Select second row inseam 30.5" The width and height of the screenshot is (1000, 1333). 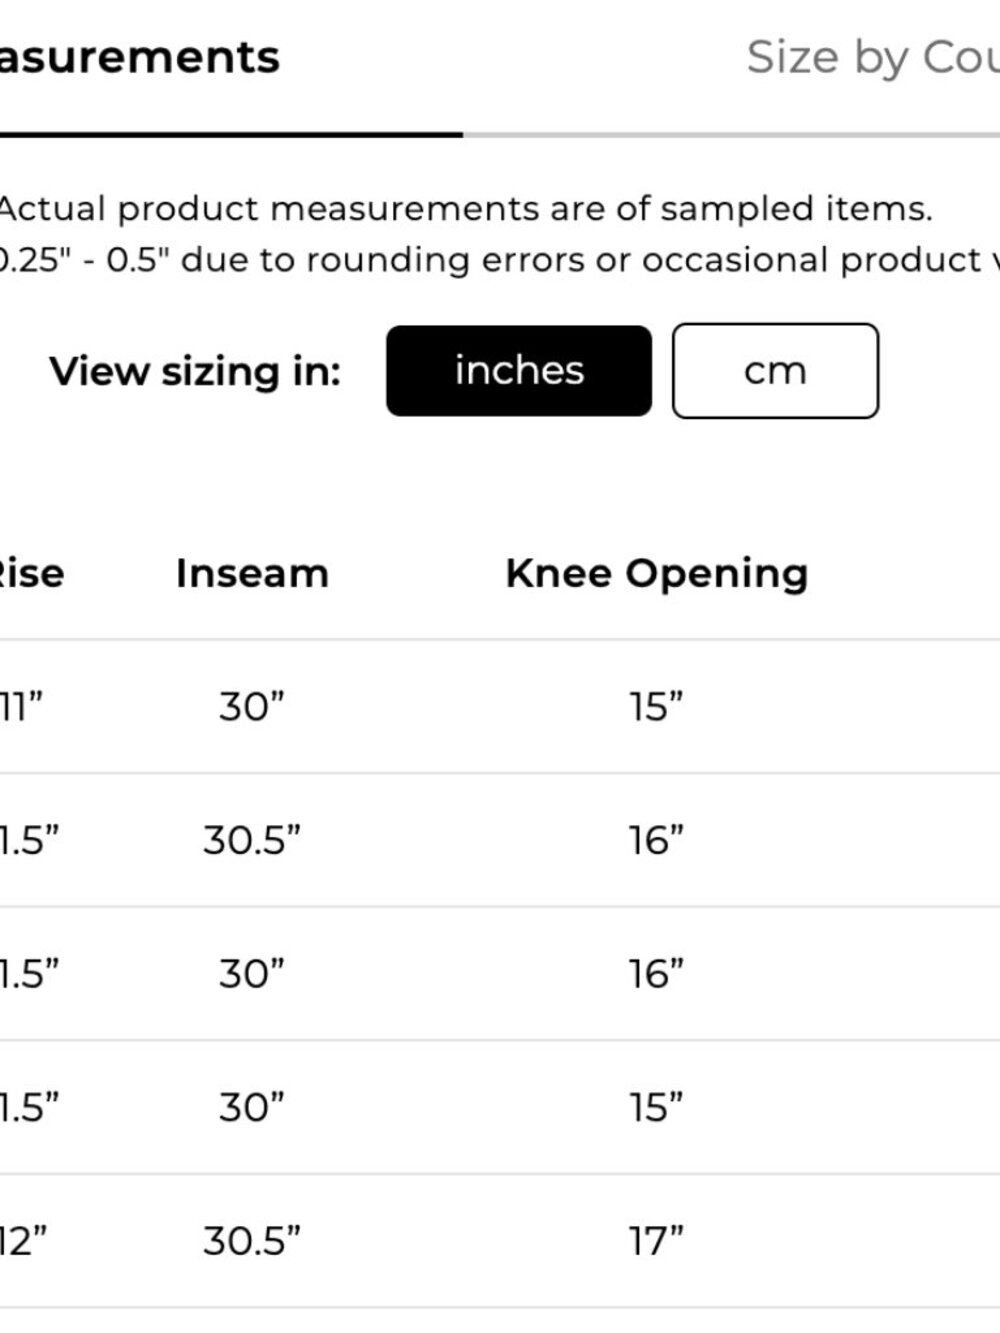[252, 841]
